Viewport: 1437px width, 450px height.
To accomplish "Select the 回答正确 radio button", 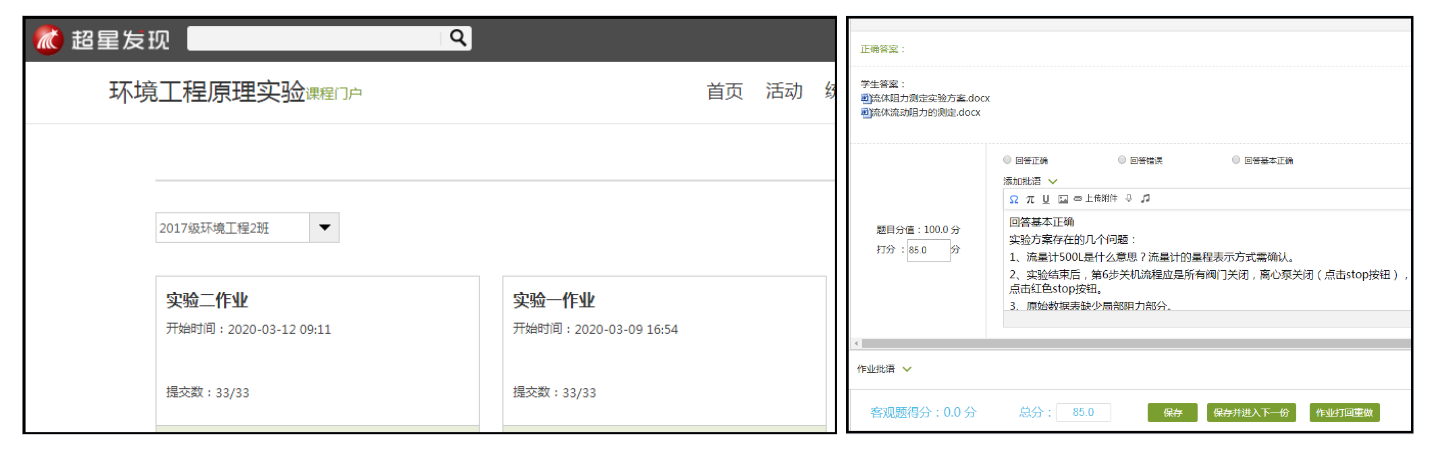I will point(1006,160).
